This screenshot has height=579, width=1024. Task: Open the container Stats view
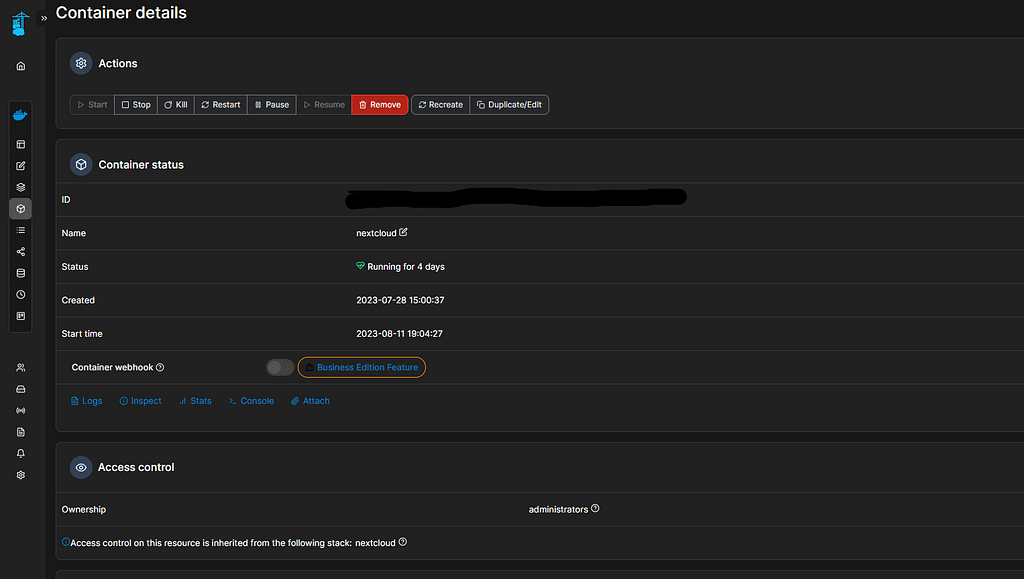195,401
